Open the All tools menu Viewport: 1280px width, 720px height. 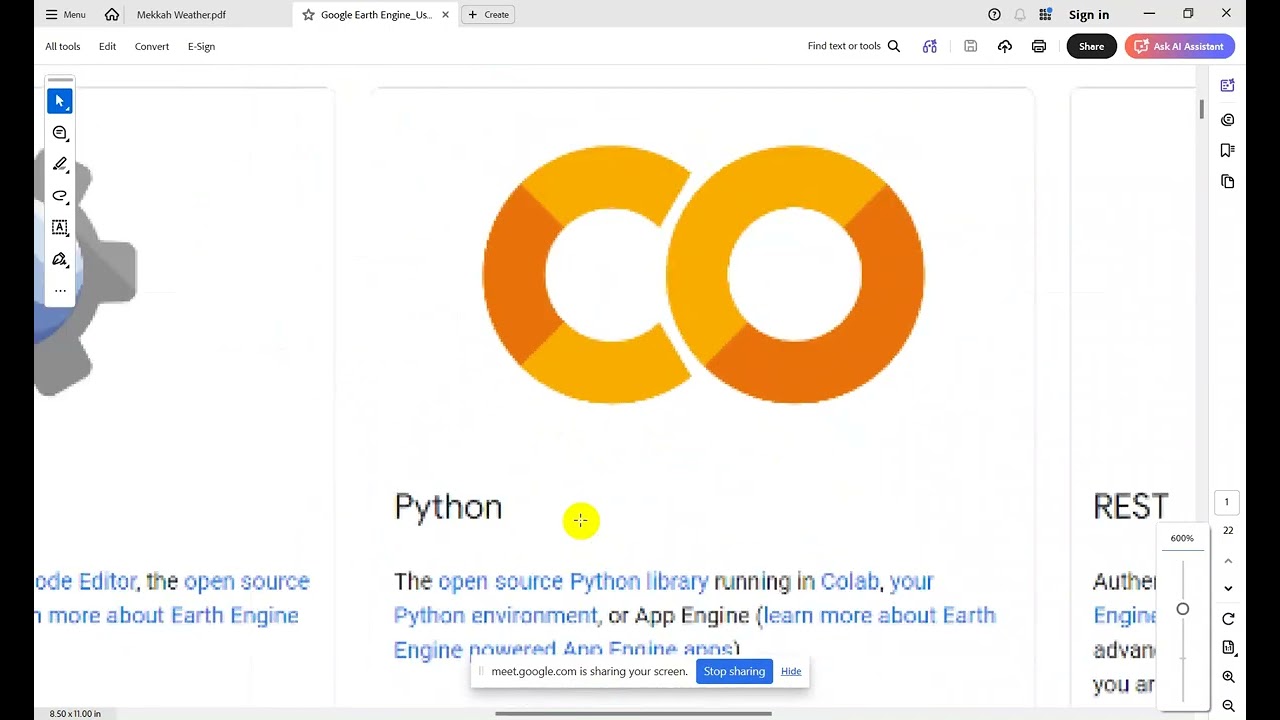pyautogui.click(x=62, y=46)
